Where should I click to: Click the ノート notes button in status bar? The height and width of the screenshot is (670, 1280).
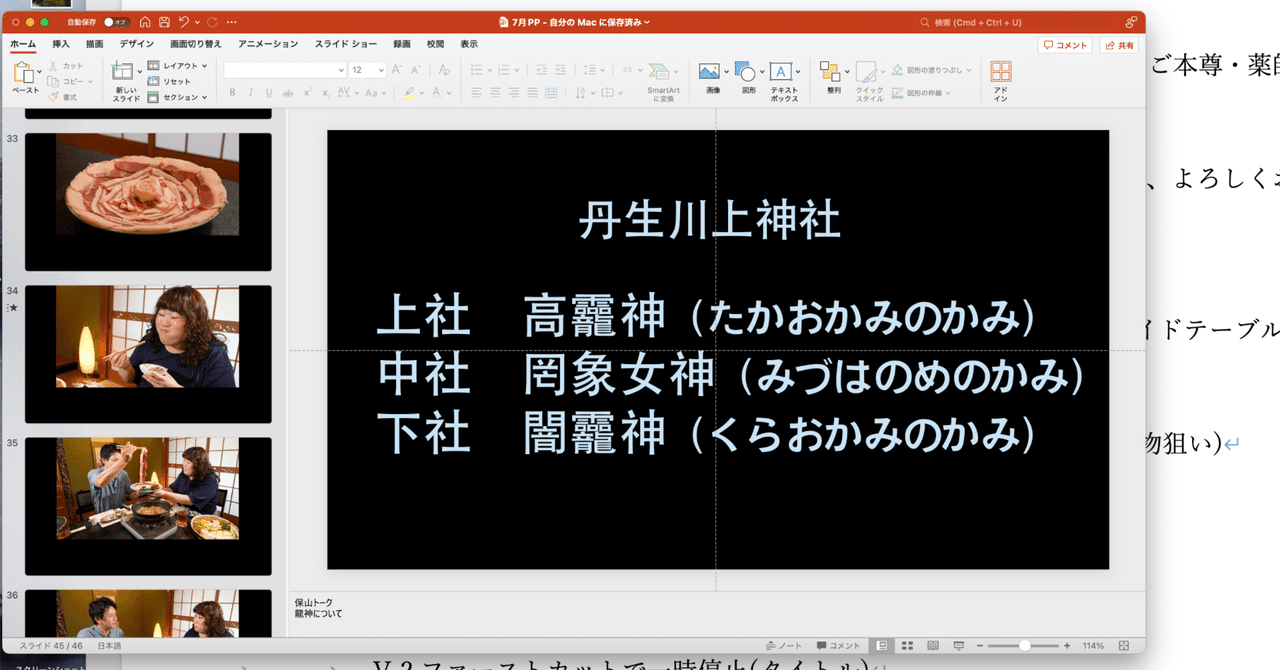pyautogui.click(x=784, y=646)
